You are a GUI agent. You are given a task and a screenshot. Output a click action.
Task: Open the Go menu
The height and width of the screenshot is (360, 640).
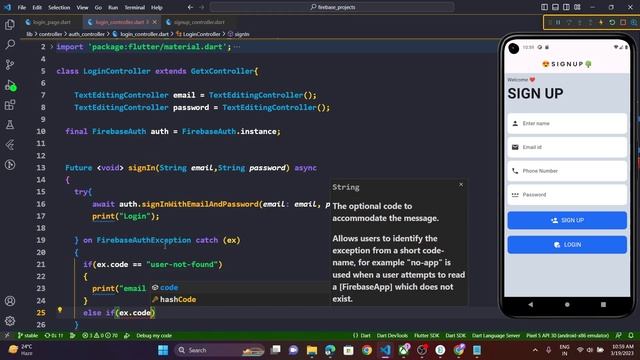pos(98,7)
